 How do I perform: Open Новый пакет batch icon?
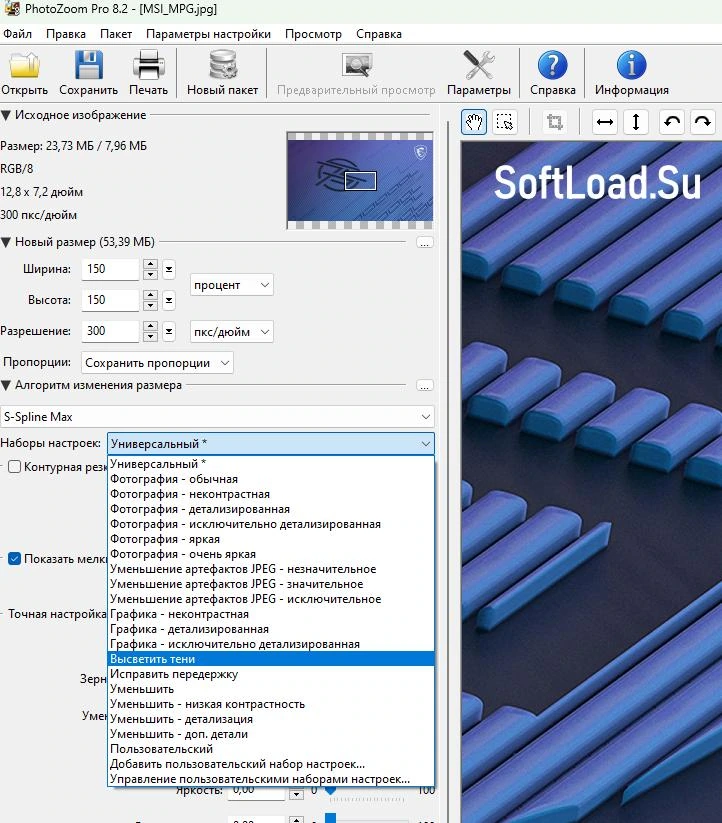pos(222,65)
